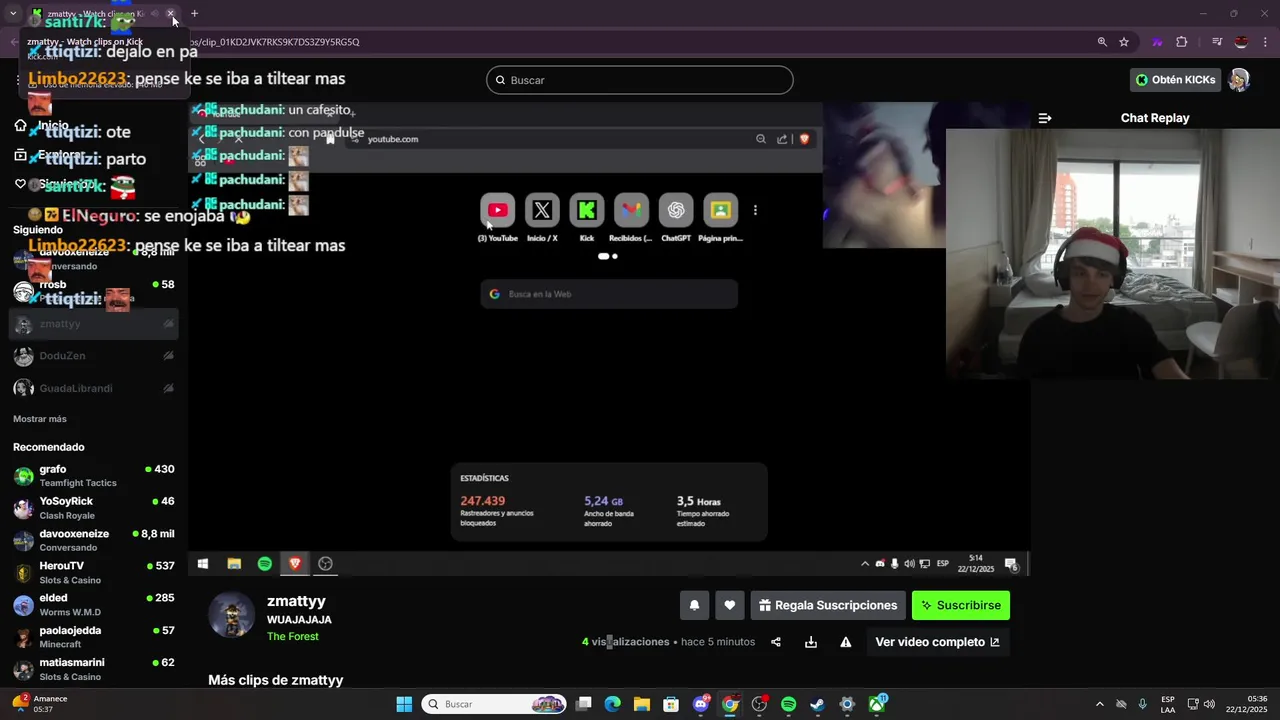
Task: Share the clip using the share icon
Action: tap(776, 642)
